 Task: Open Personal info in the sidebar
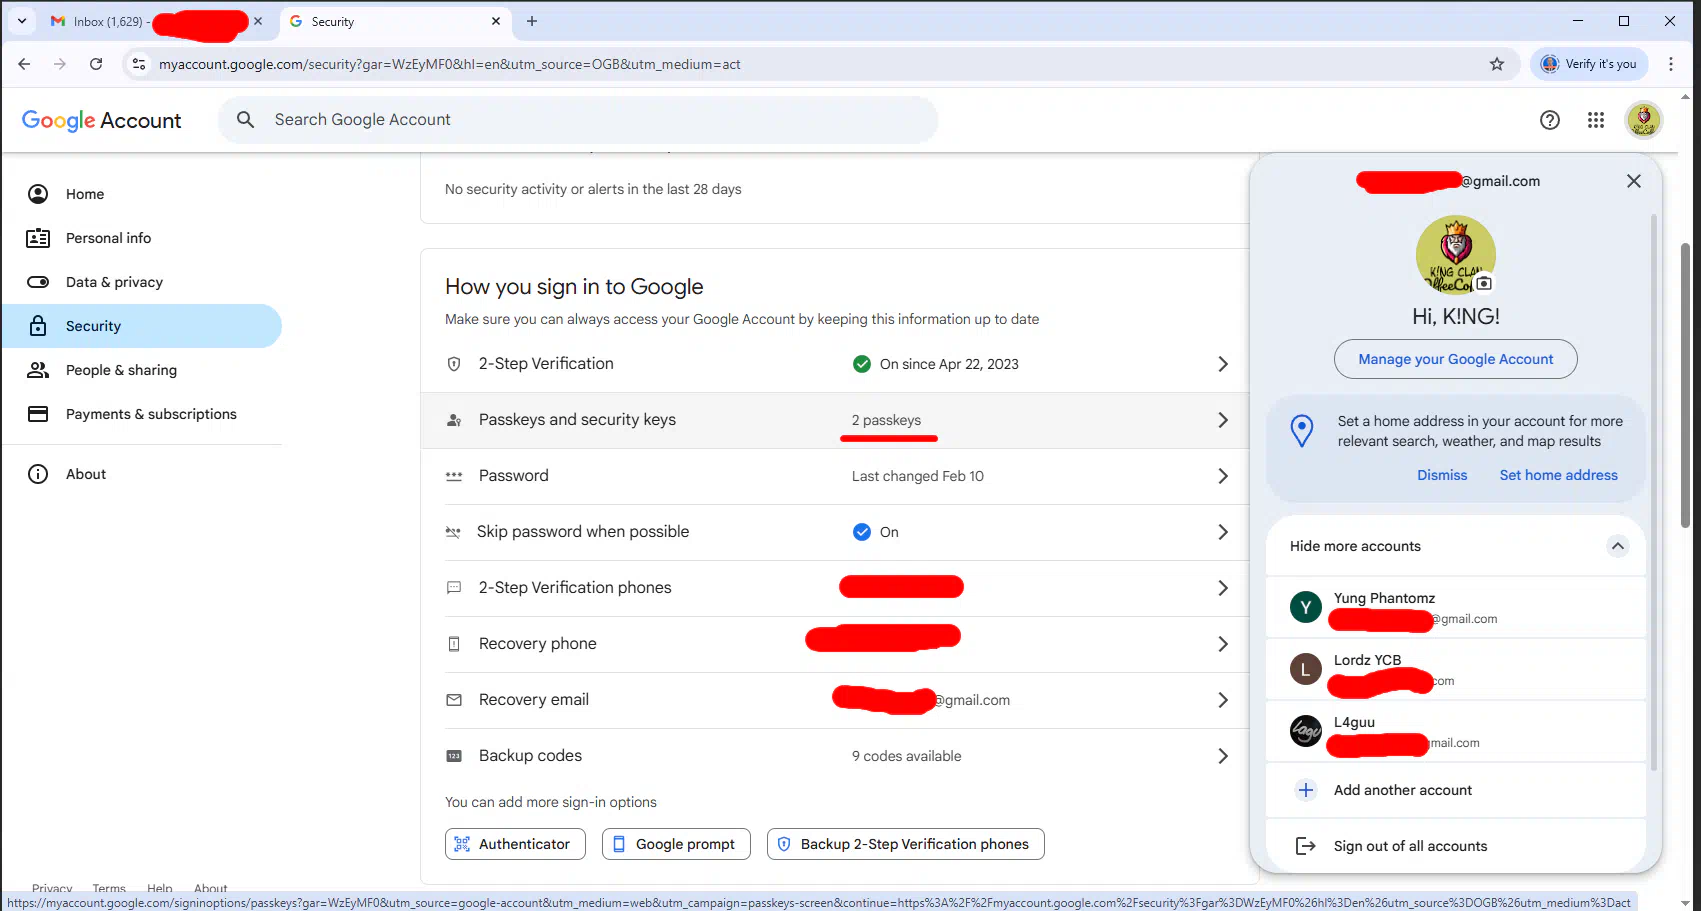tap(142, 238)
